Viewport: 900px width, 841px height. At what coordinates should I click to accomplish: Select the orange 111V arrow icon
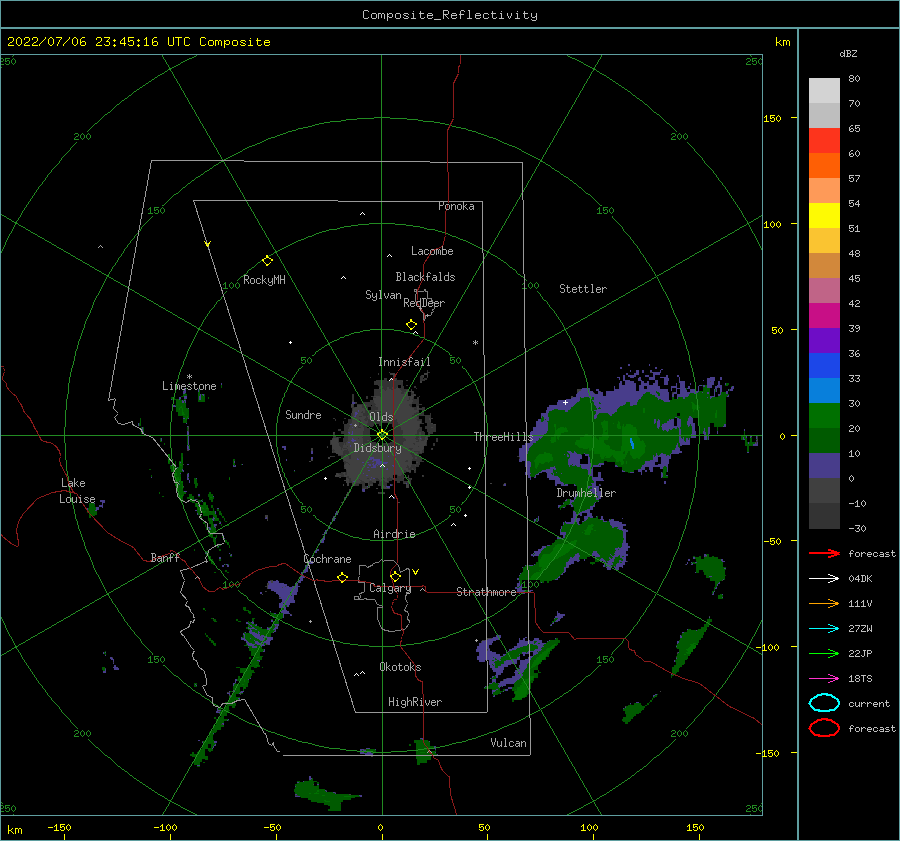pos(824,603)
